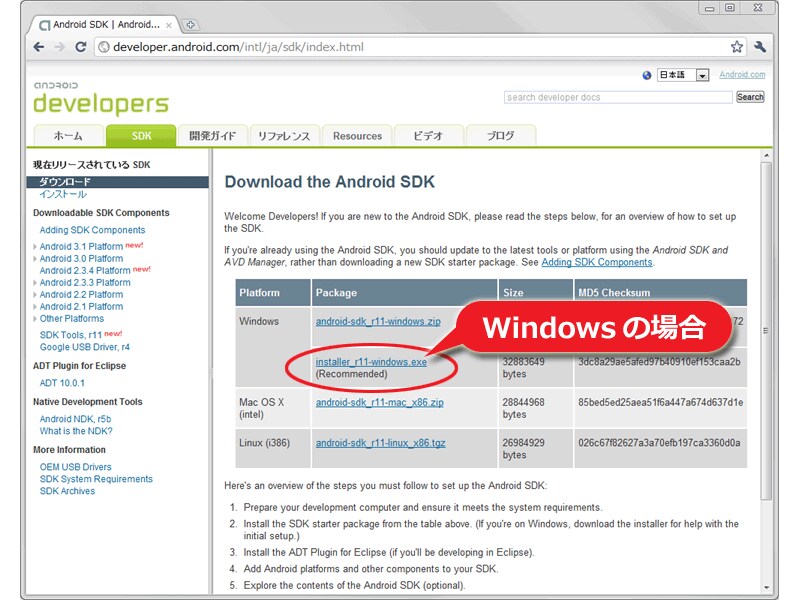Viewport: 800px width, 600px height.
Task: Open the Android 2.1 Platform link
Action: pos(82,307)
